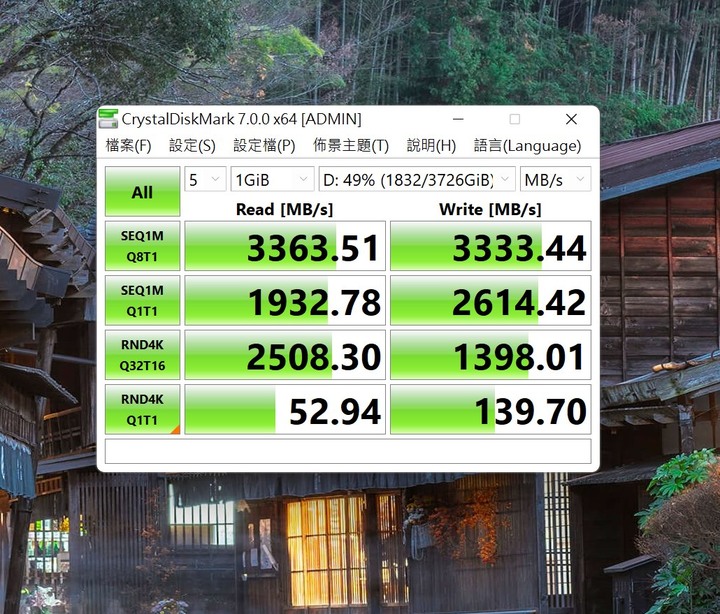Open the 說明(H) menu
720x614 pixels.
pyautogui.click(x=431, y=146)
